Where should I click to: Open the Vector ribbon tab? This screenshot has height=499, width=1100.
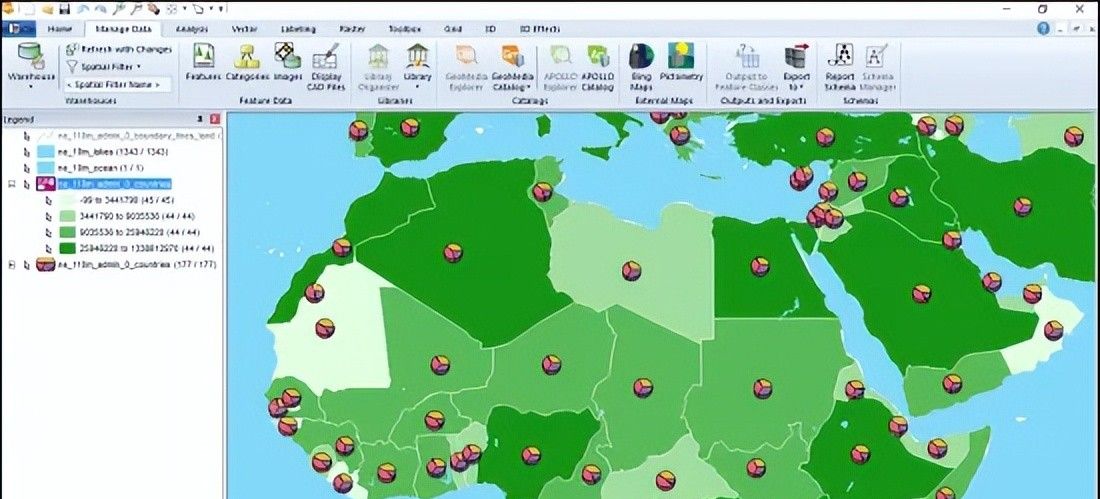click(x=244, y=29)
